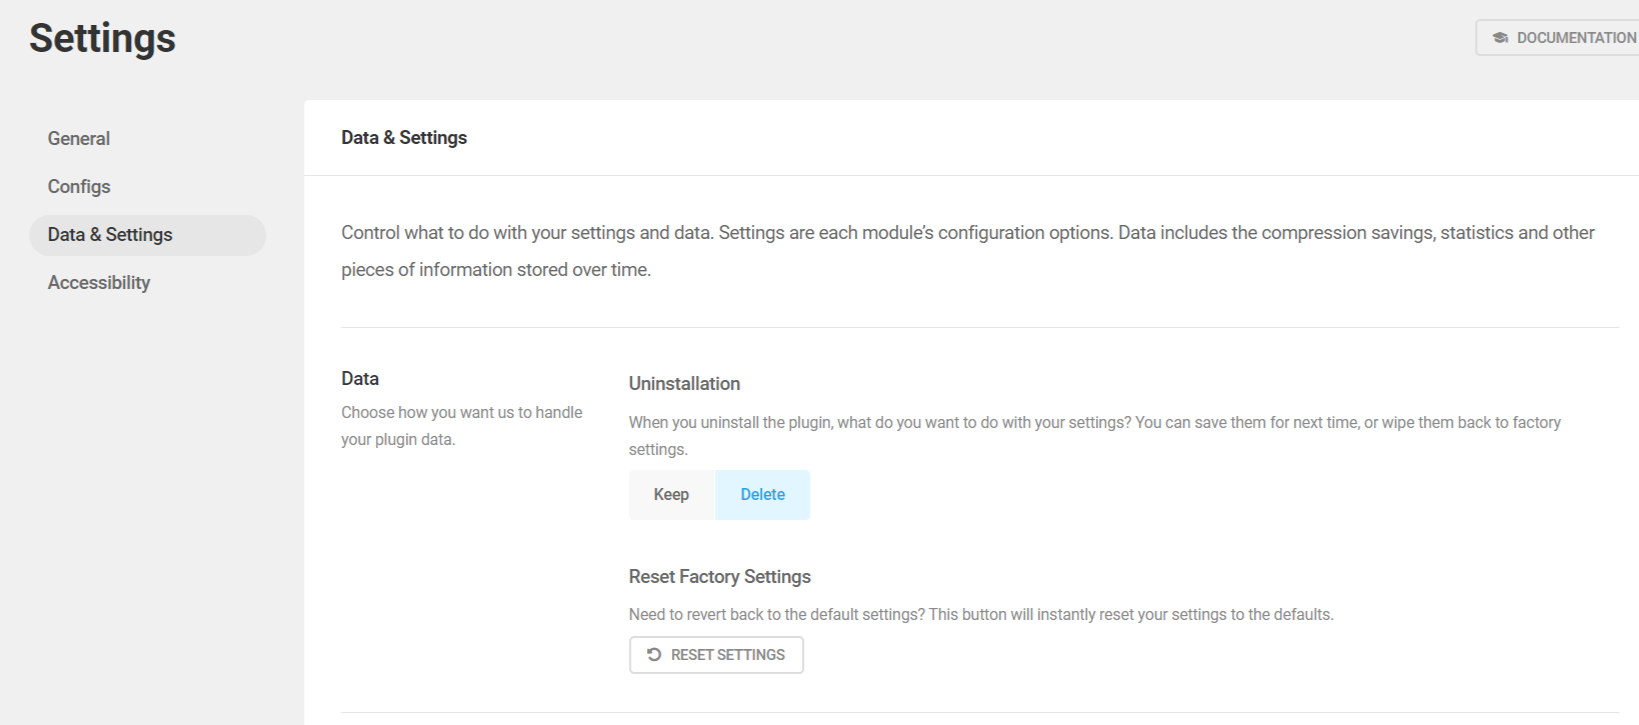The height and width of the screenshot is (725, 1639).
Task: Choose Delete for uninstallation settings
Action: 763,495
